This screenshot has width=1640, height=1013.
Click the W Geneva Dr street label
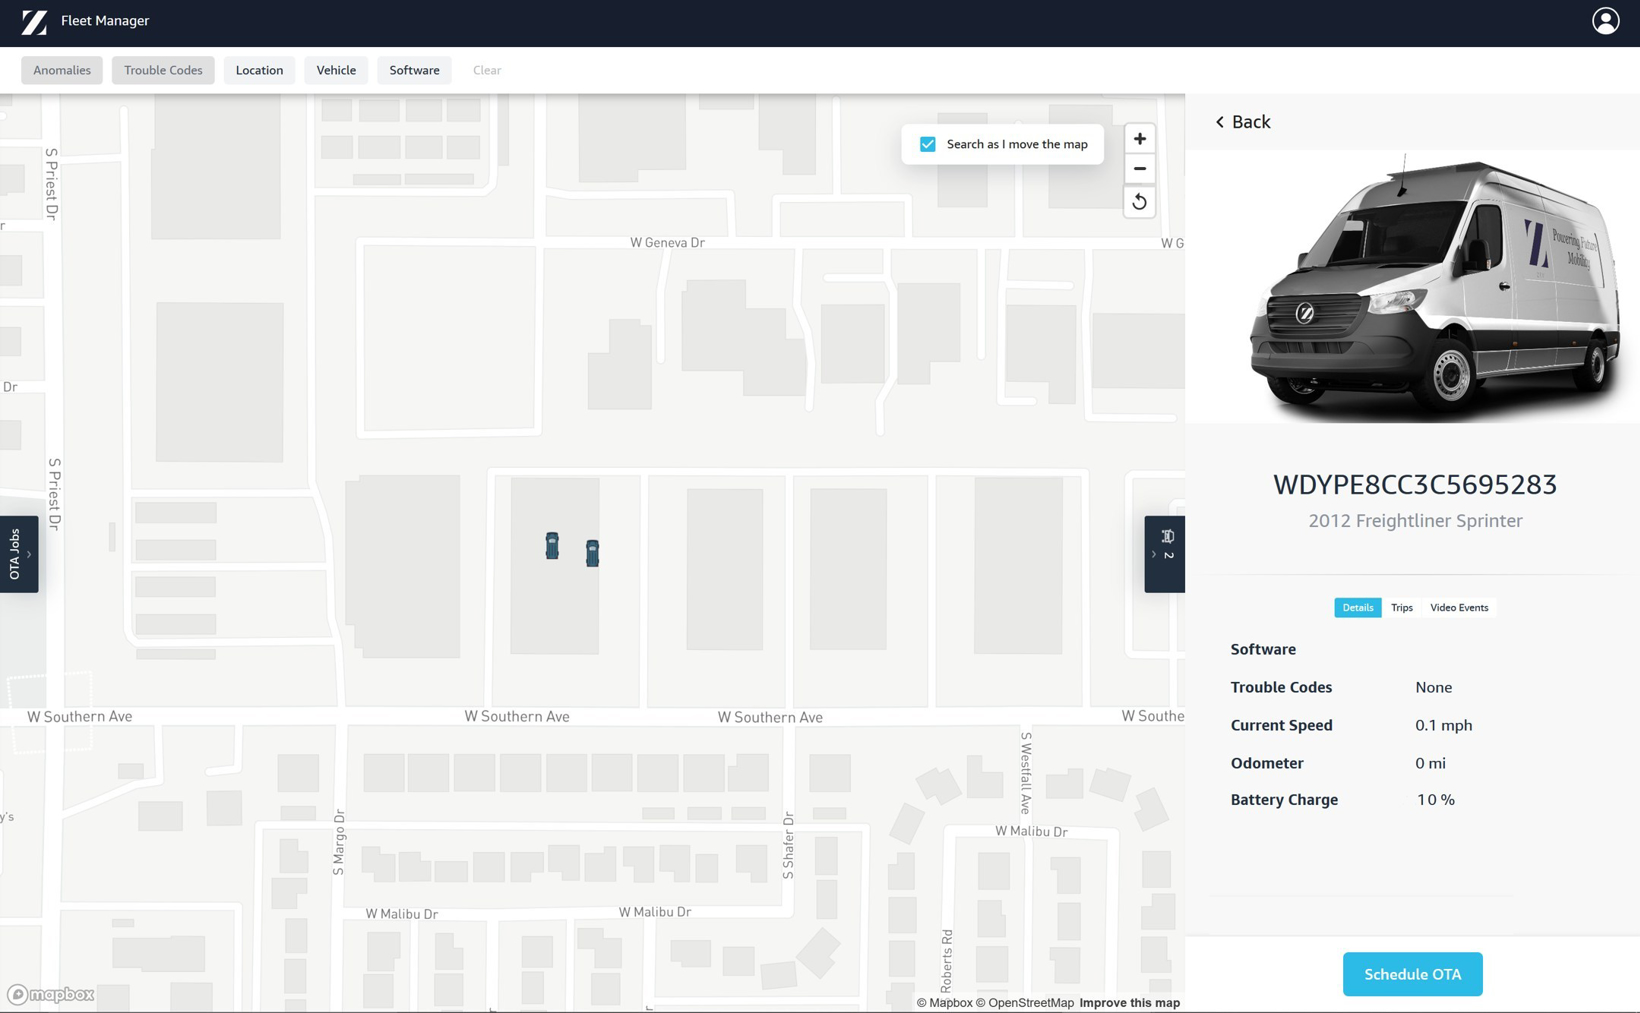pos(667,243)
